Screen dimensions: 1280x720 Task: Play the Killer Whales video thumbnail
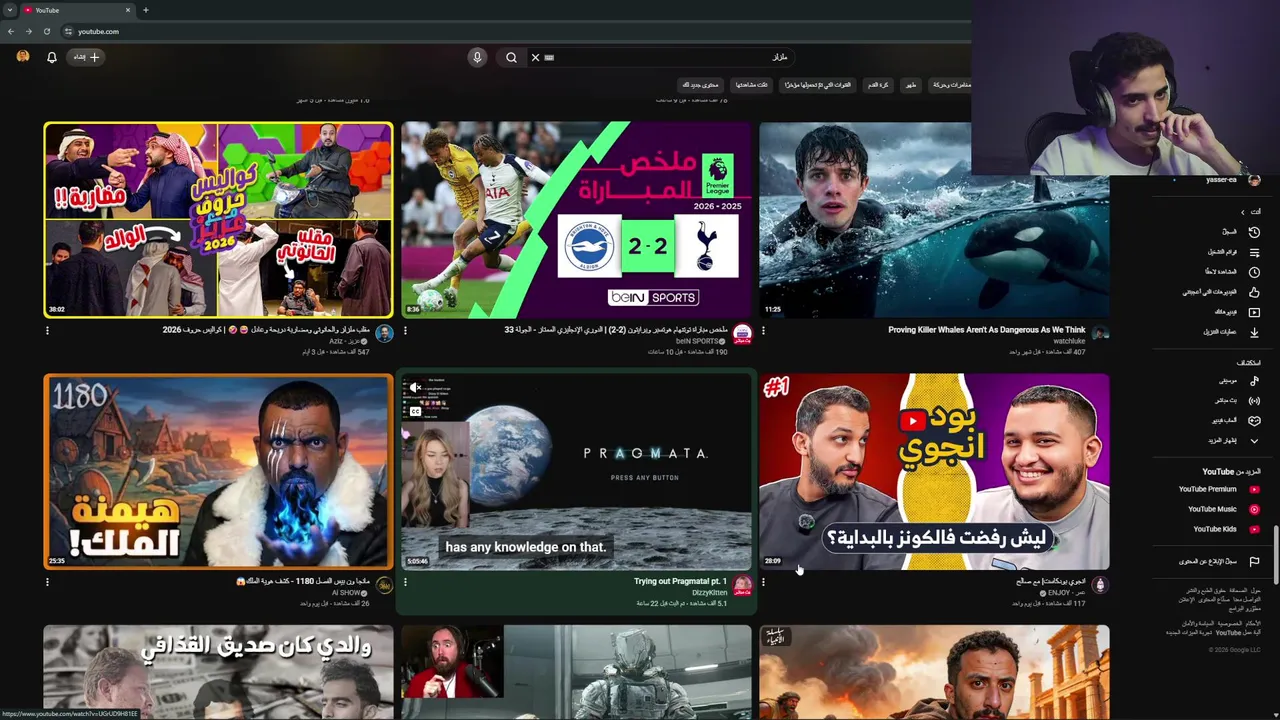[934, 220]
